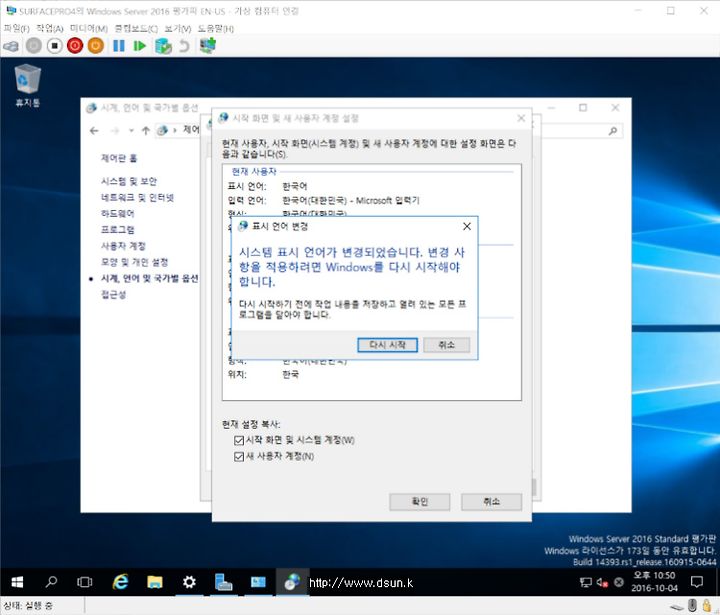Click the Control Panel back arrow
720x615 pixels.
[x=94, y=131]
